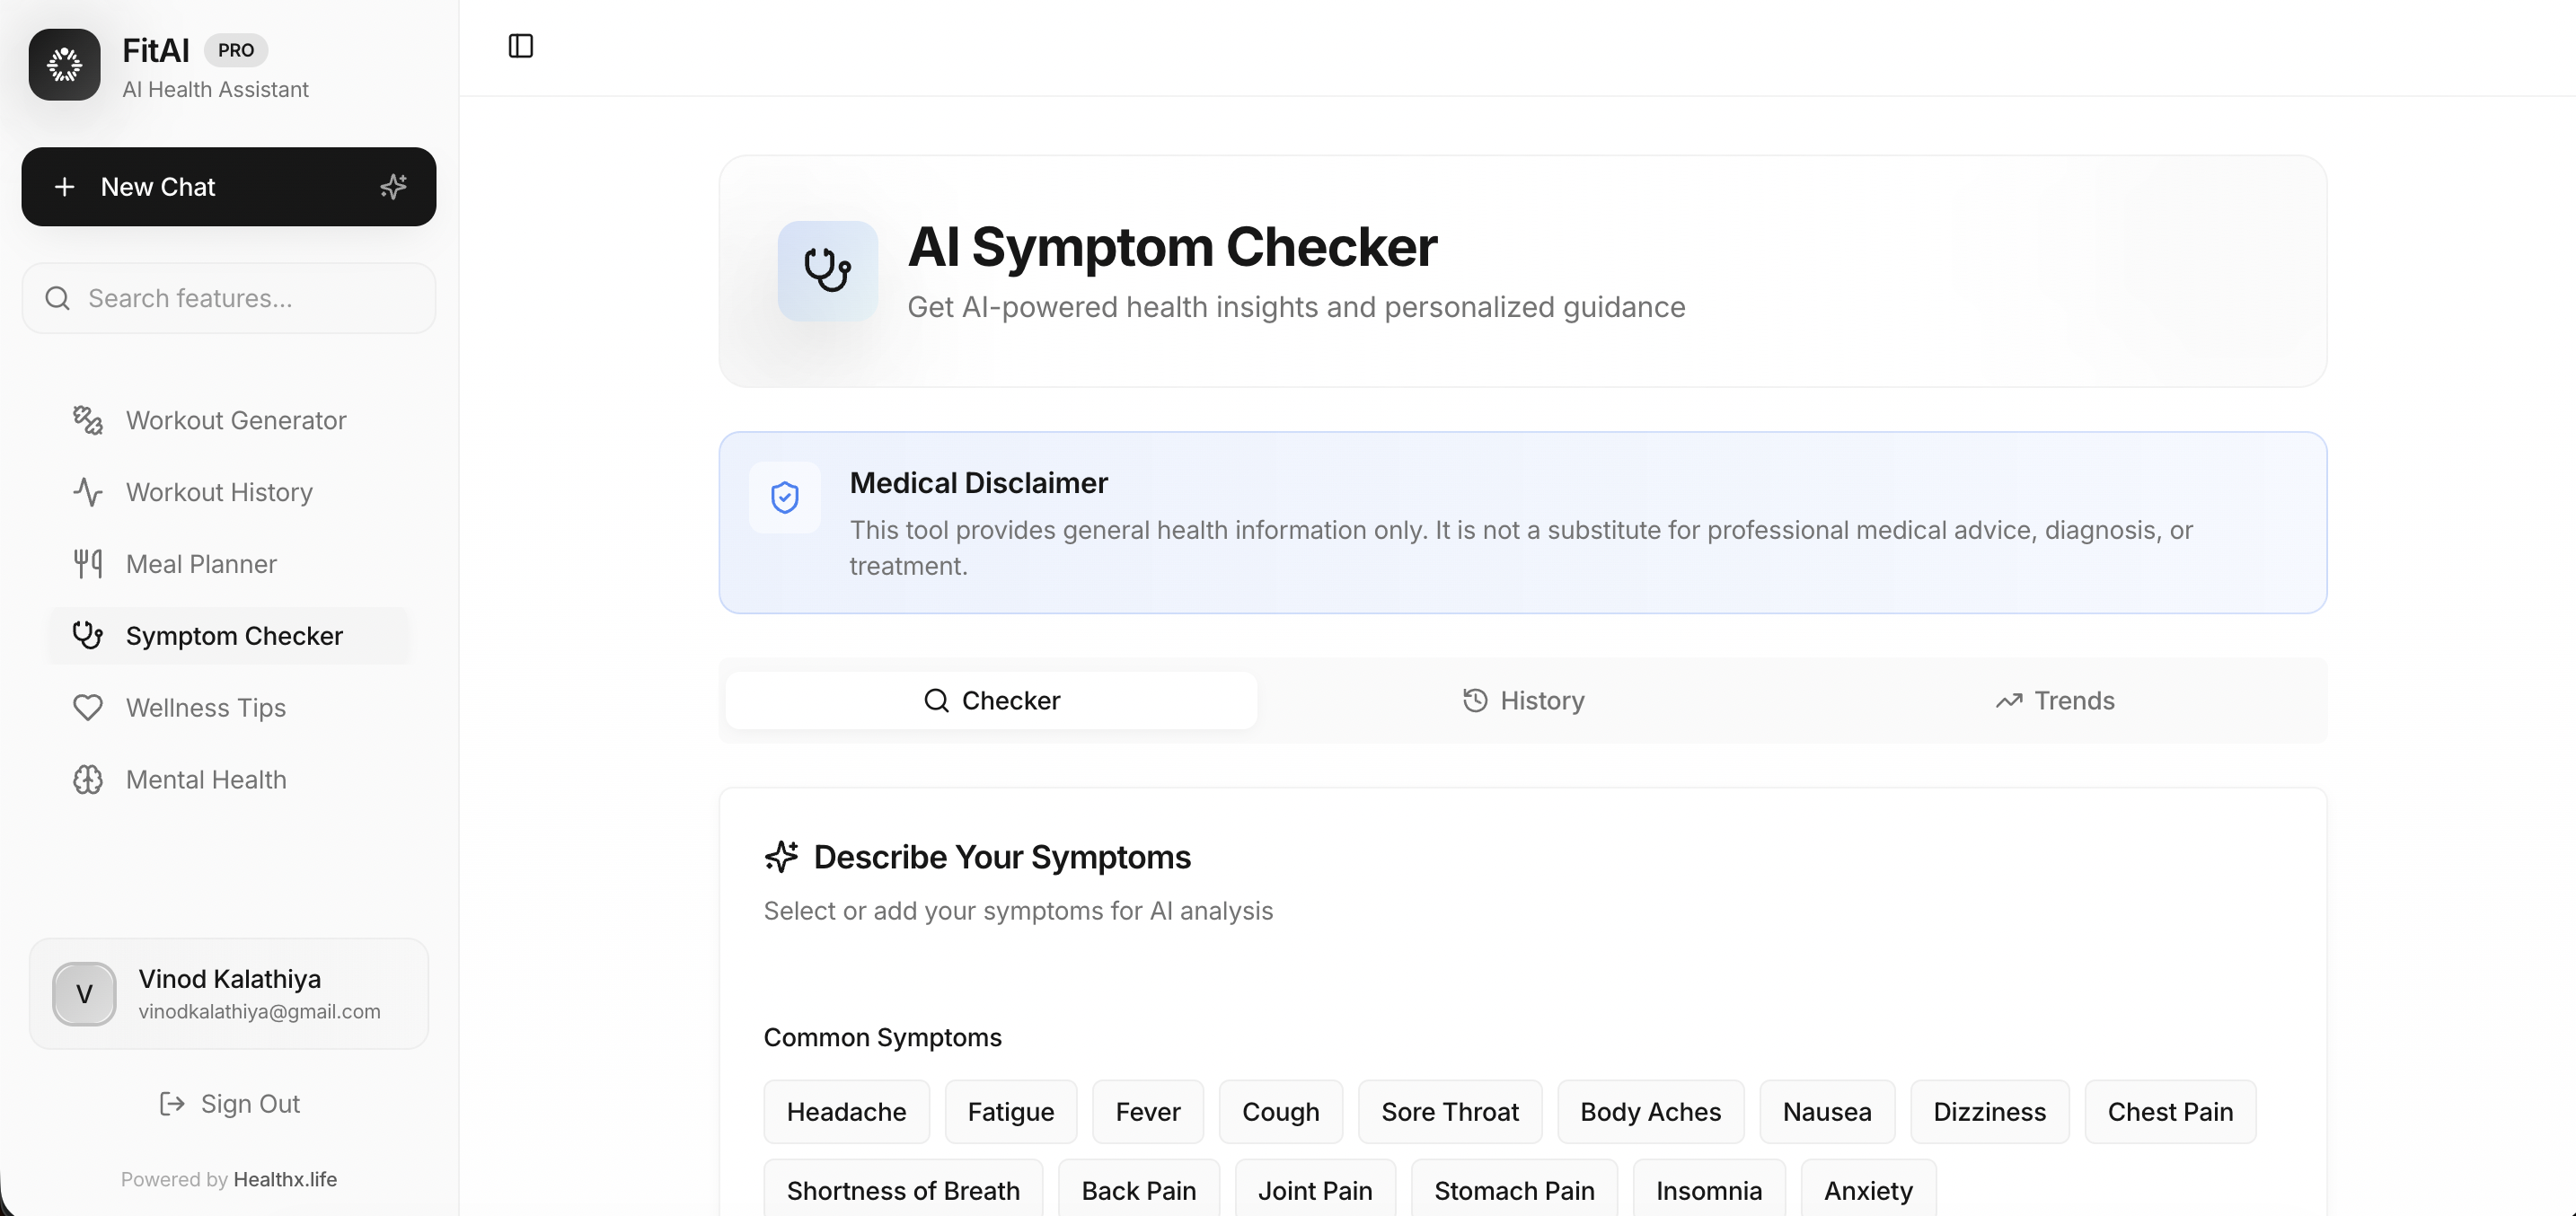Open Workout History in the sidebar
Screen dimensions: 2576x1216
[x=219, y=492]
